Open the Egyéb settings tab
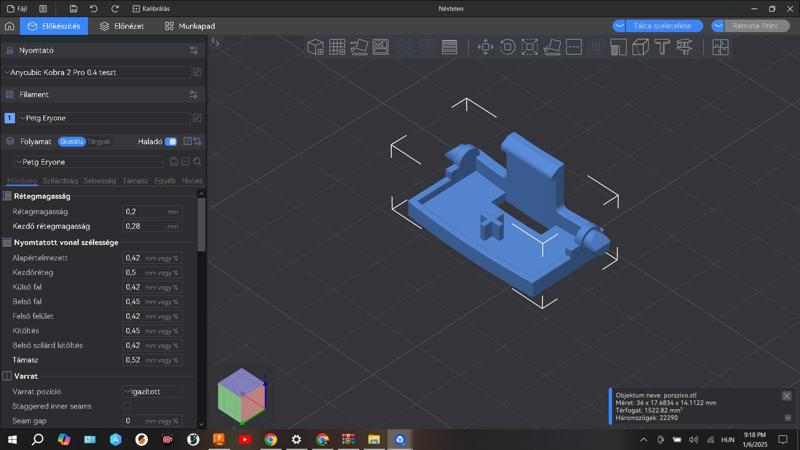This screenshot has height=450, width=800. (165, 181)
